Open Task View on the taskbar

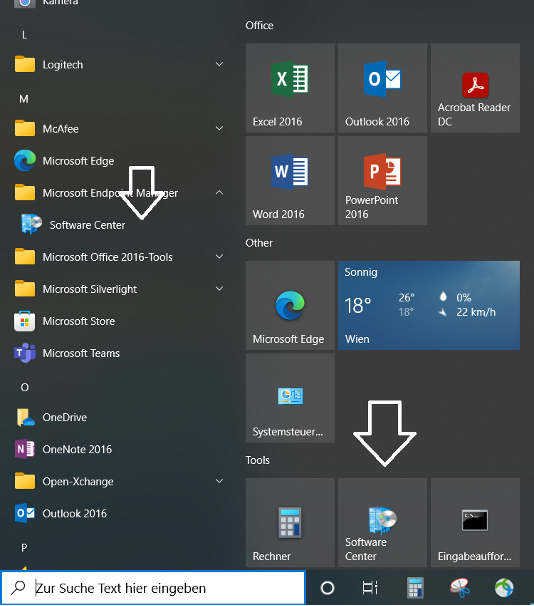click(370, 588)
